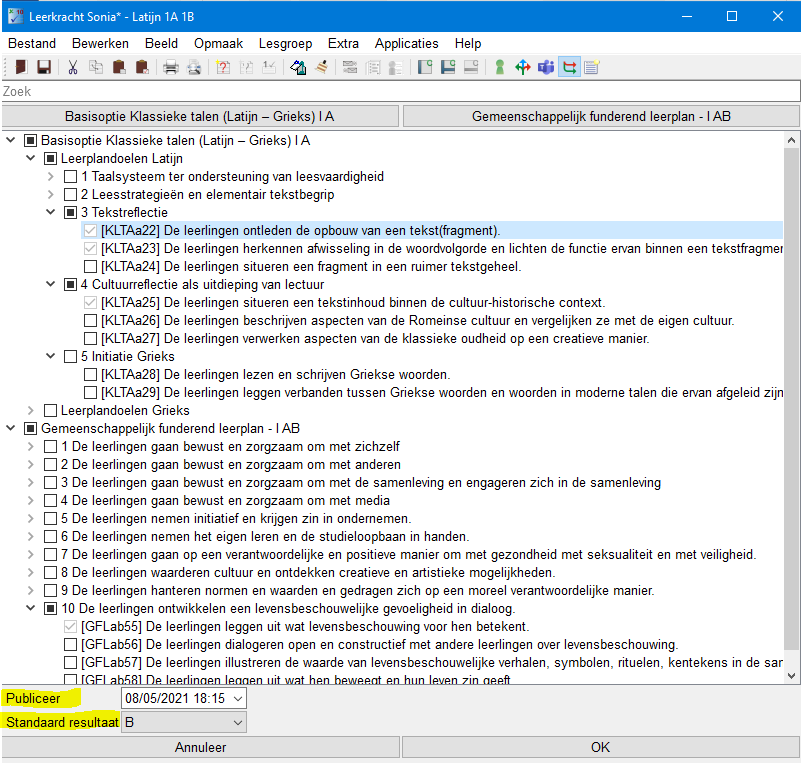Open the Help menu
Image resolution: width=801 pixels, height=763 pixels.
pos(468,44)
